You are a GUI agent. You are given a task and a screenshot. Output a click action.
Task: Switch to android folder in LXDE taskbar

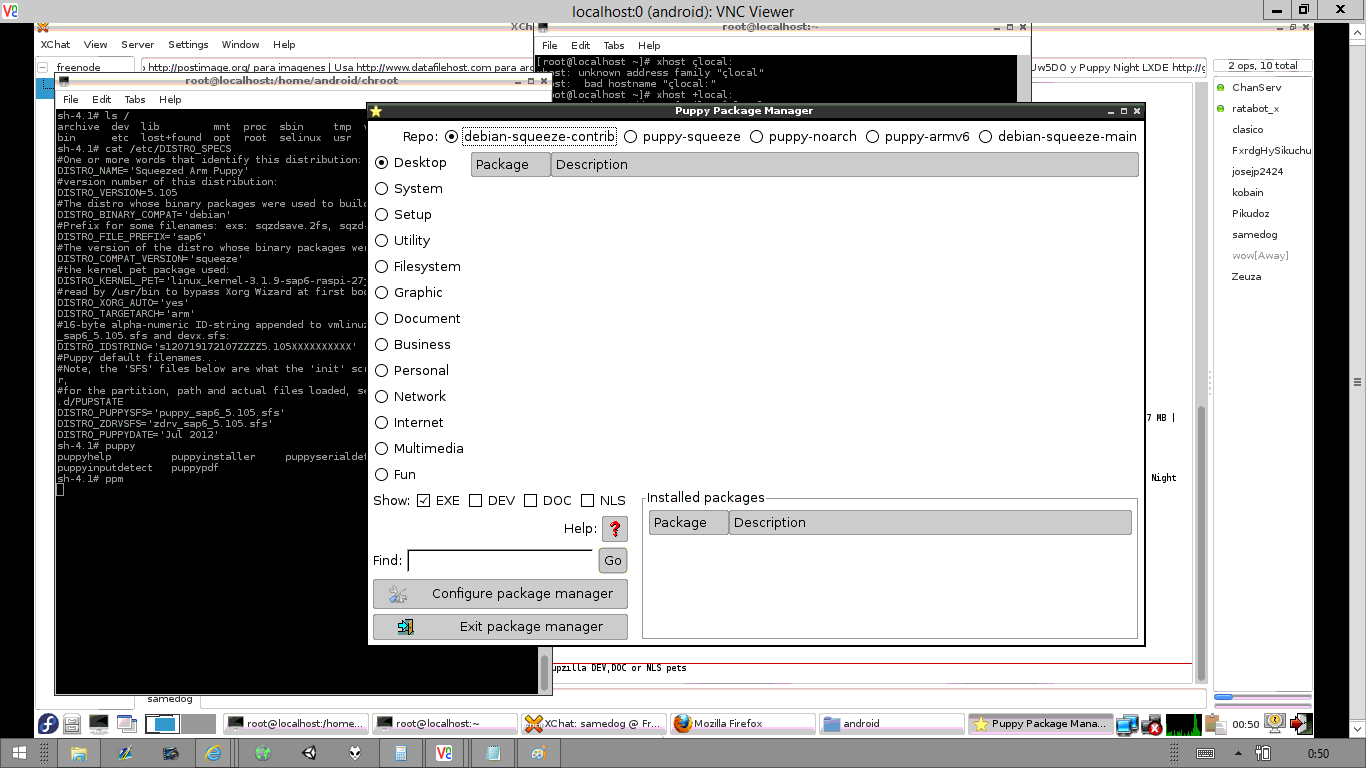pyautogui.click(x=891, y=723)
